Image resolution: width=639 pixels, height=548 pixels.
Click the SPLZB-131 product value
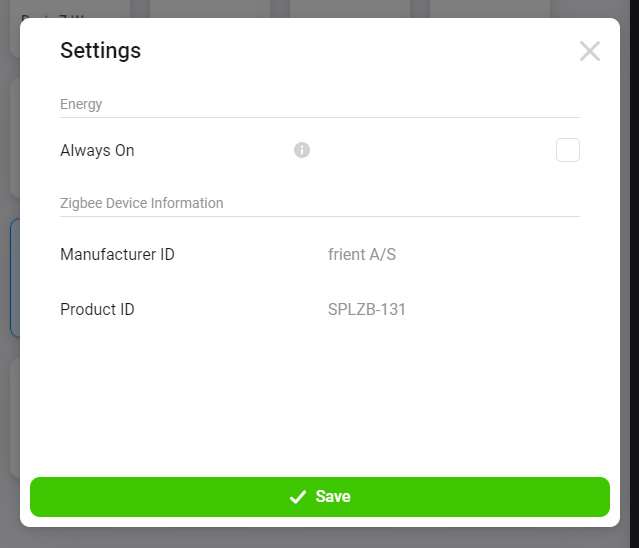367,310
